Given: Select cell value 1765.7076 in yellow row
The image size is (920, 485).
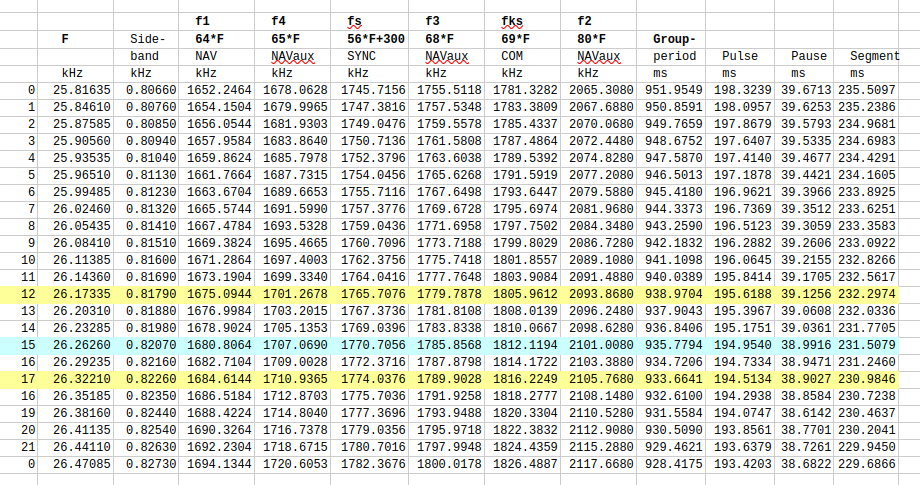Looking at the screenshot, I should 374,294.
